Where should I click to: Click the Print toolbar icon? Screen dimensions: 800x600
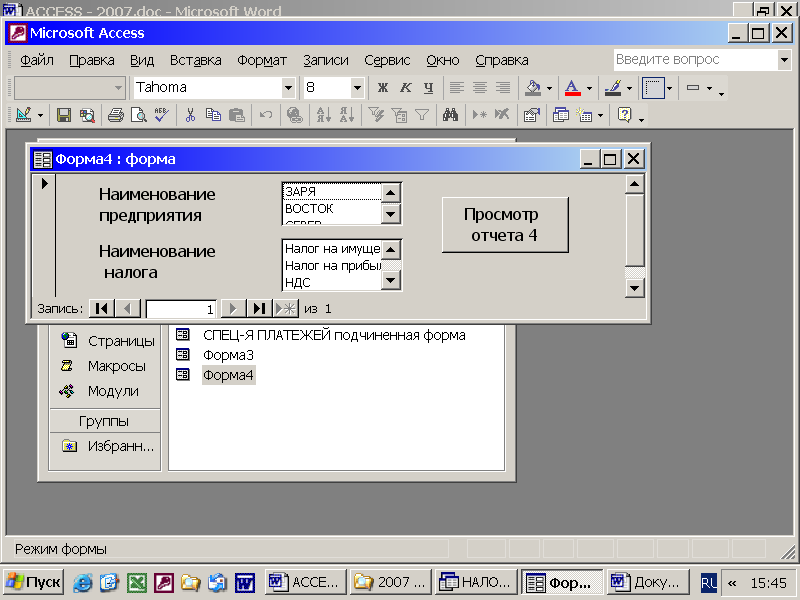pyautogui.click(x=116, y=115)
